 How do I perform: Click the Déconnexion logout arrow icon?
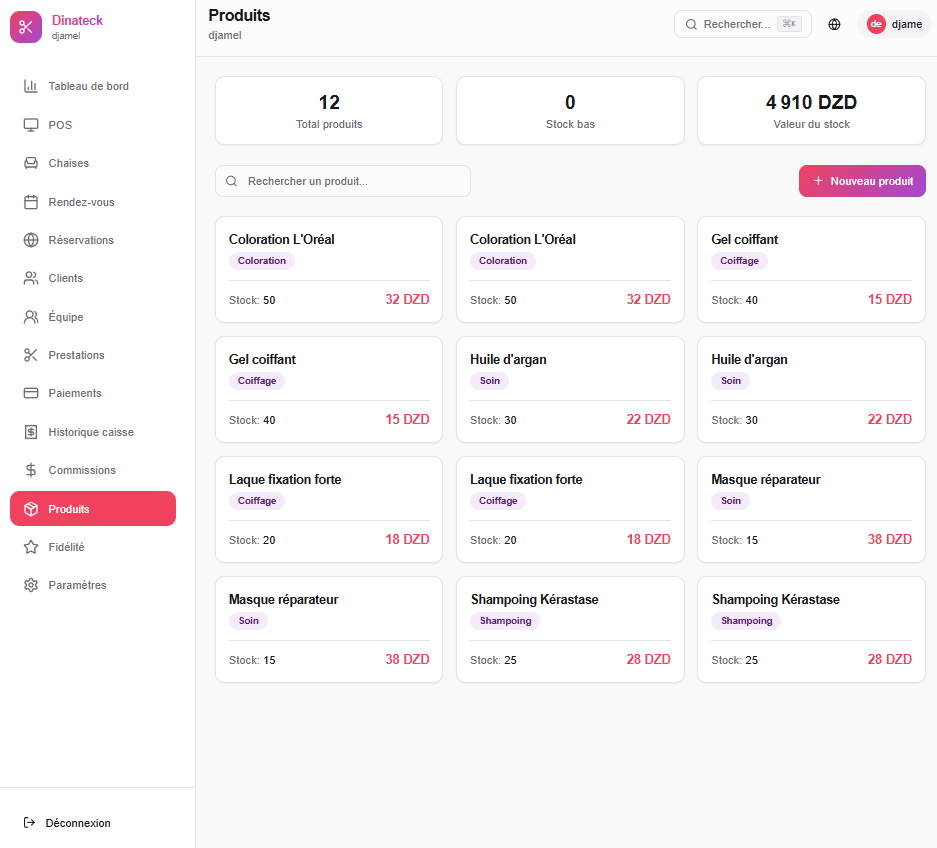29,823
